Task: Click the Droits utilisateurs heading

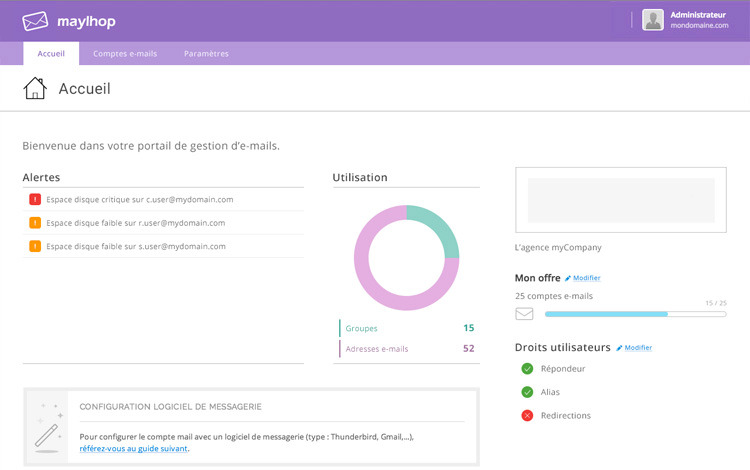Action: (562, 348)
